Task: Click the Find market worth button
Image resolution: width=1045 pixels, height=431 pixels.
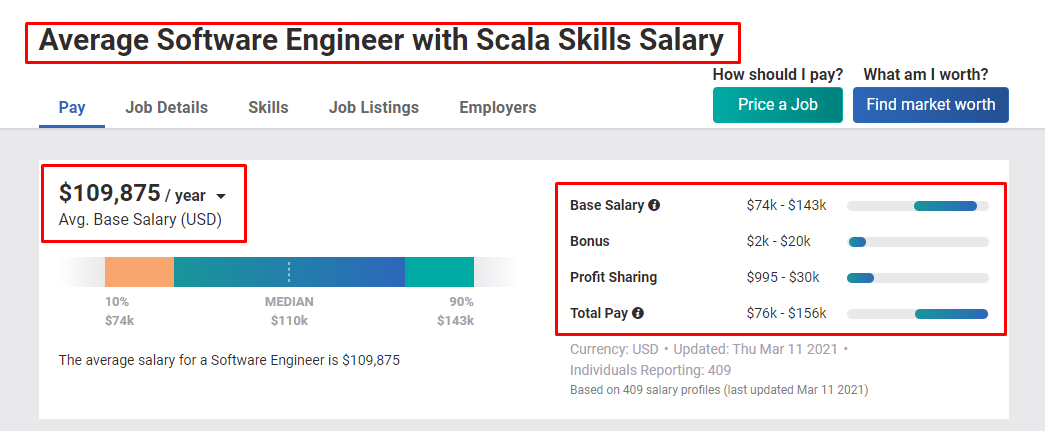Action: coord(930,105)
